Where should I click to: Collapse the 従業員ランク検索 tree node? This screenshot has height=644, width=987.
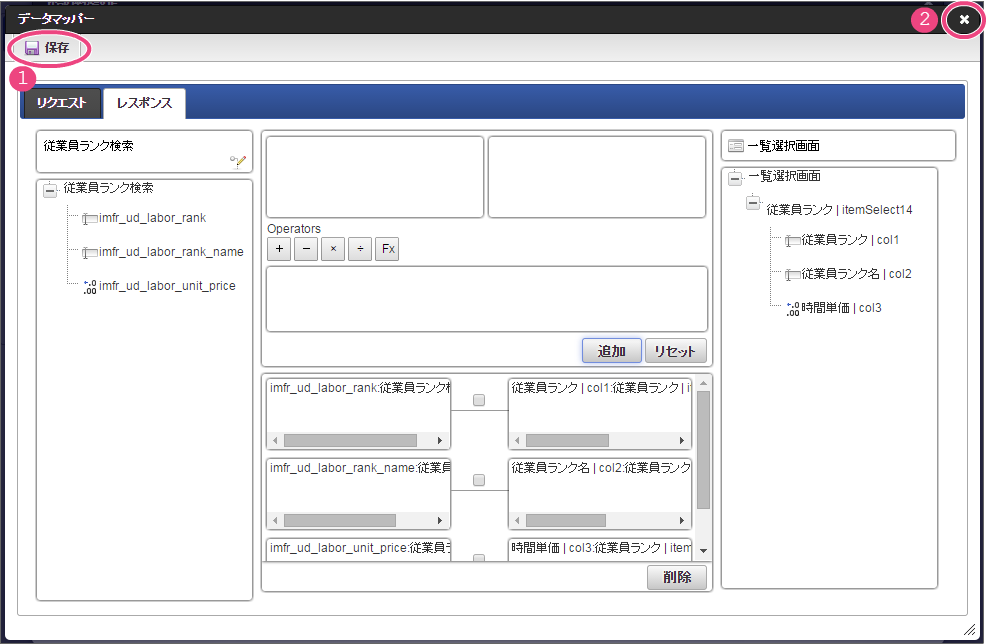(50, 189)
